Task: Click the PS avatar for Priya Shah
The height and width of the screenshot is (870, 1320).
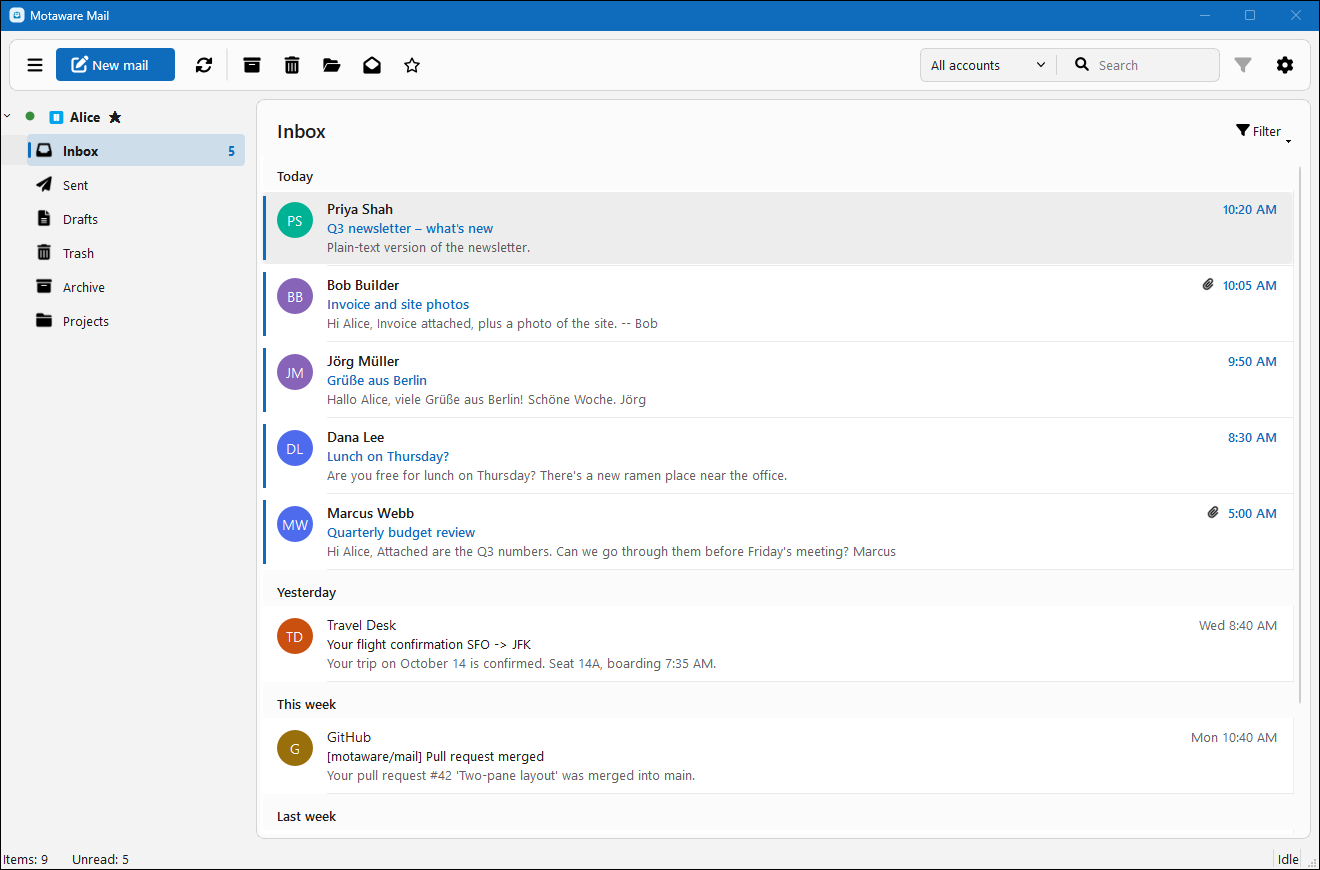Action: click(295, 220)
